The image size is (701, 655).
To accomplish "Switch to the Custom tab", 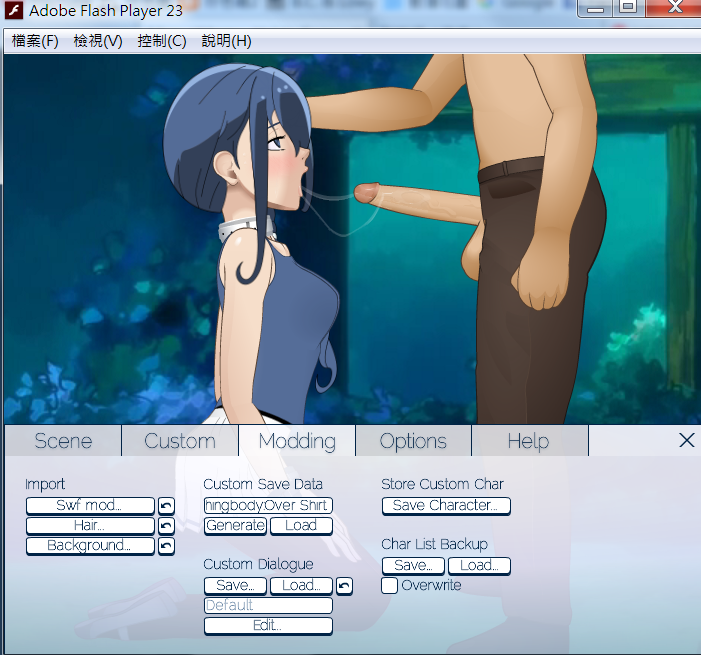I will [x=180, y=441].
